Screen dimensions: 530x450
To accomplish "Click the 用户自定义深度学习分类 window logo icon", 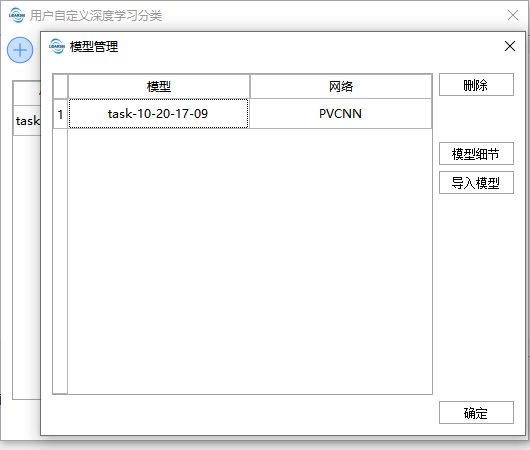I will click(x=17, y=15).
